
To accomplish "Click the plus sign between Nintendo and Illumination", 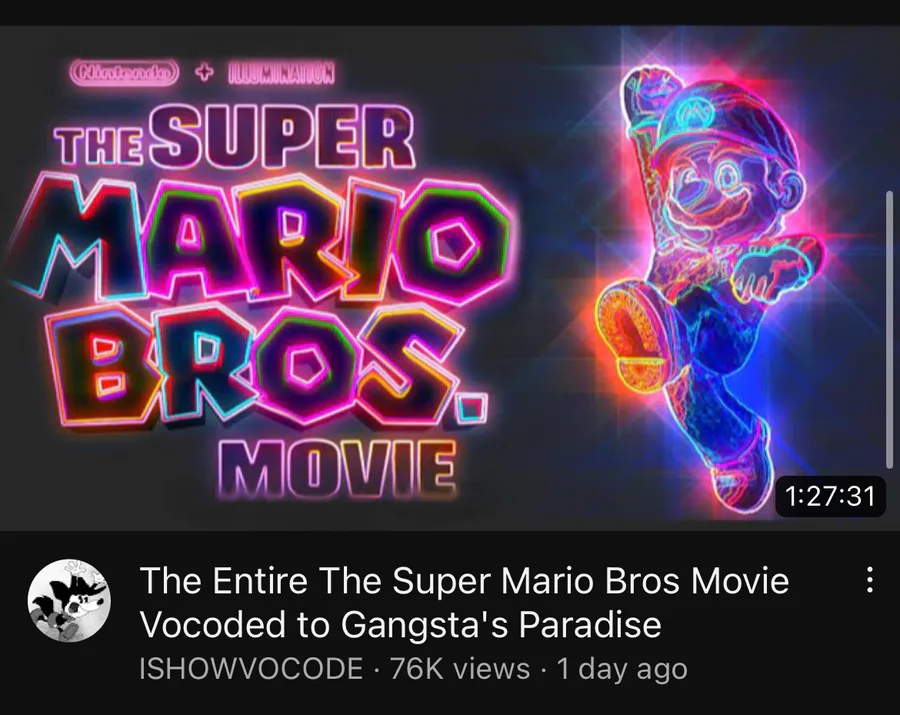I will 204,73.
